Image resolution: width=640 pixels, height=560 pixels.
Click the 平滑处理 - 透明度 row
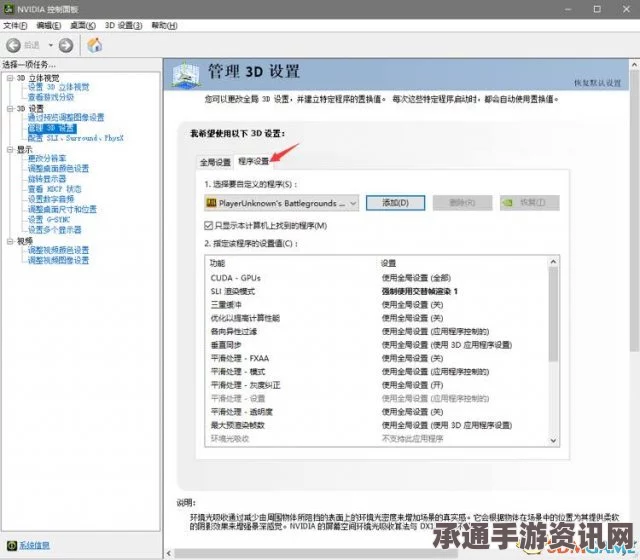[377, 412]
